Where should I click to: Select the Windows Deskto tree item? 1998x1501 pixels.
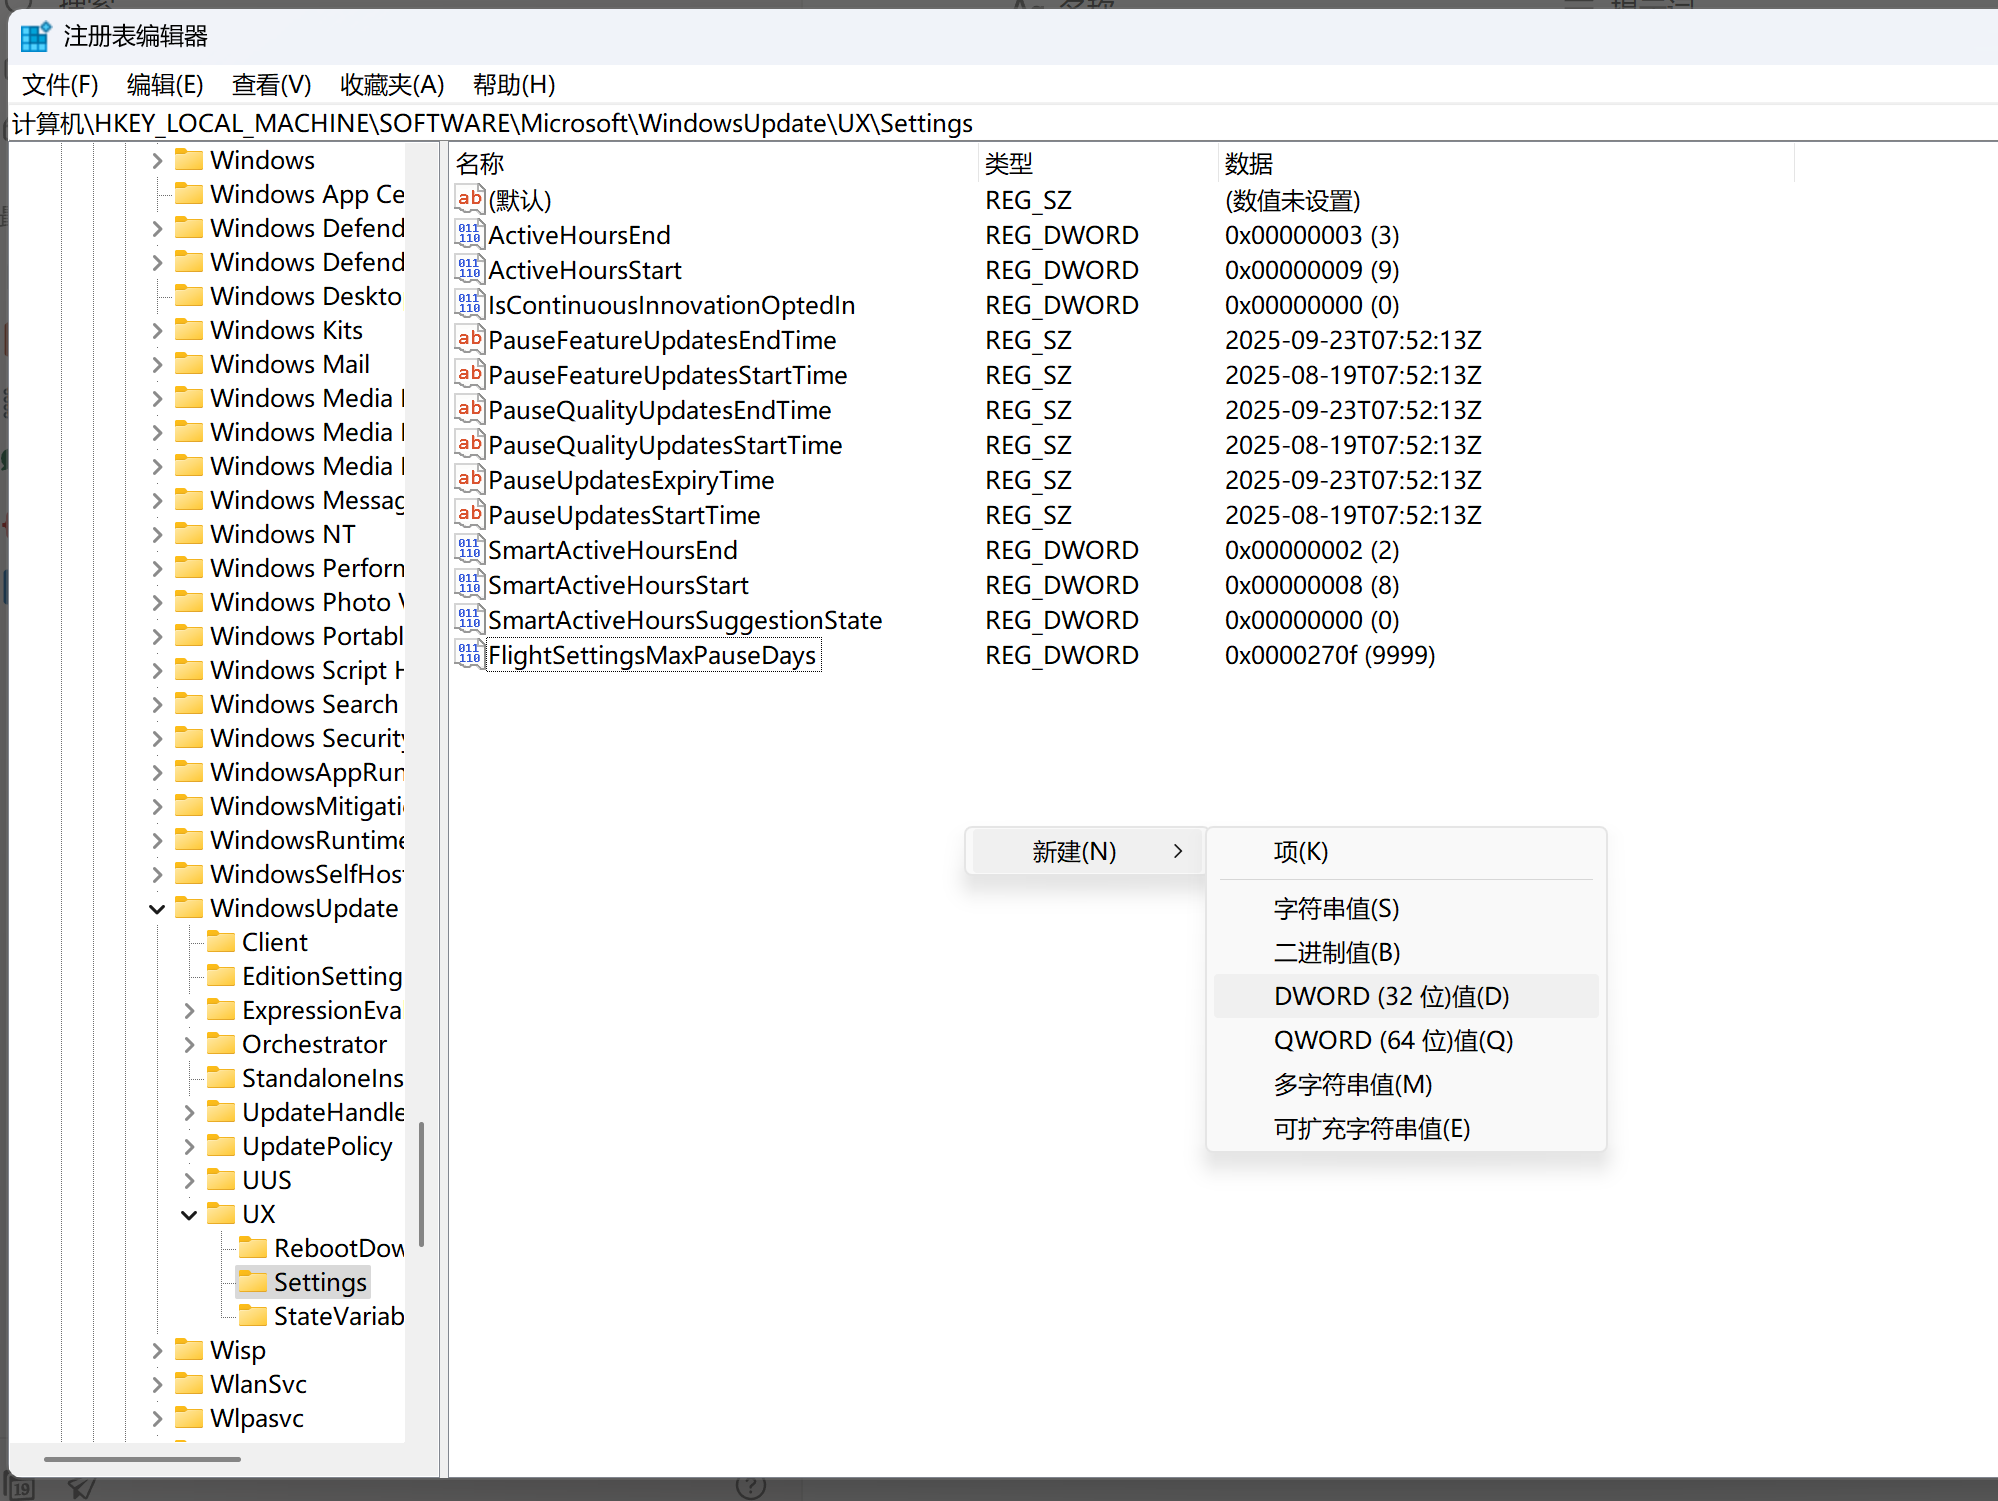click(x=306, y=296)
